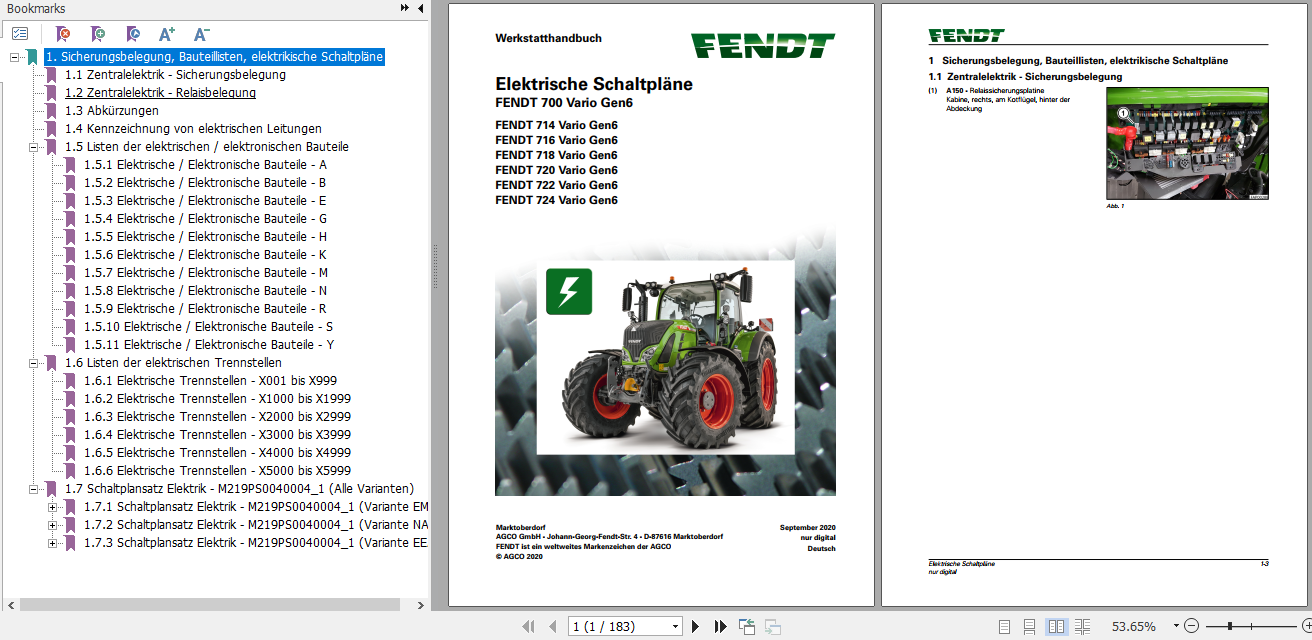Click the expand panel double-arrow icon

(405, 8)
